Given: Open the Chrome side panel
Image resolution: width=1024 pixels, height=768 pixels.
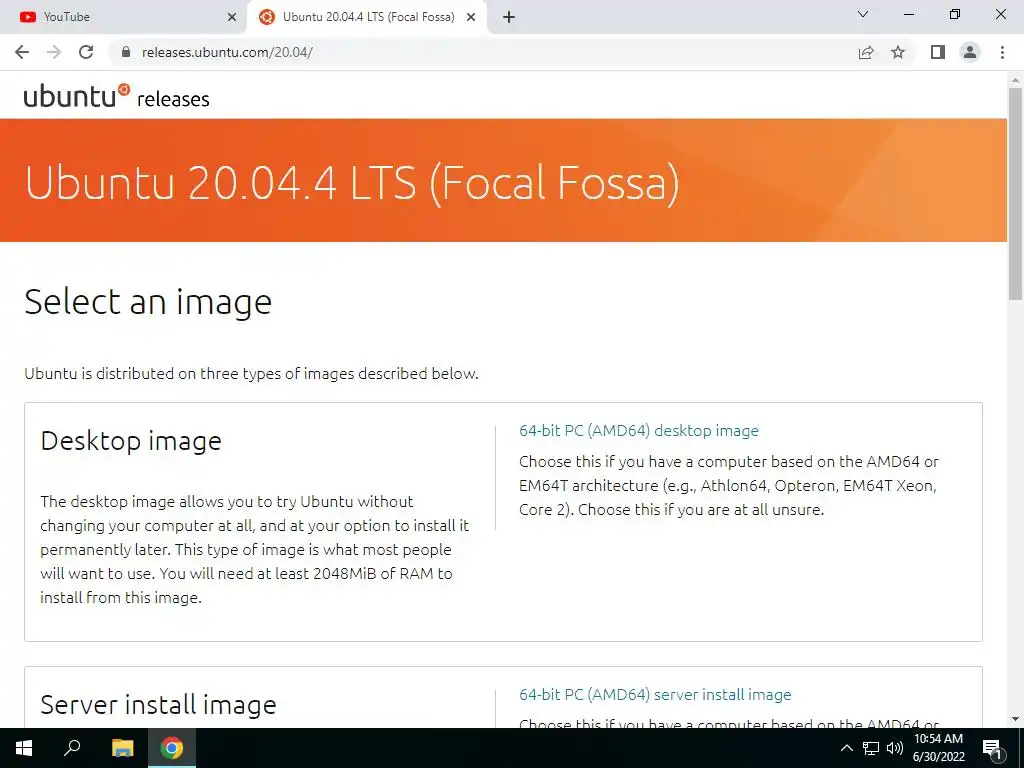Looking at the screenshot, I should (x=938, y=52).
